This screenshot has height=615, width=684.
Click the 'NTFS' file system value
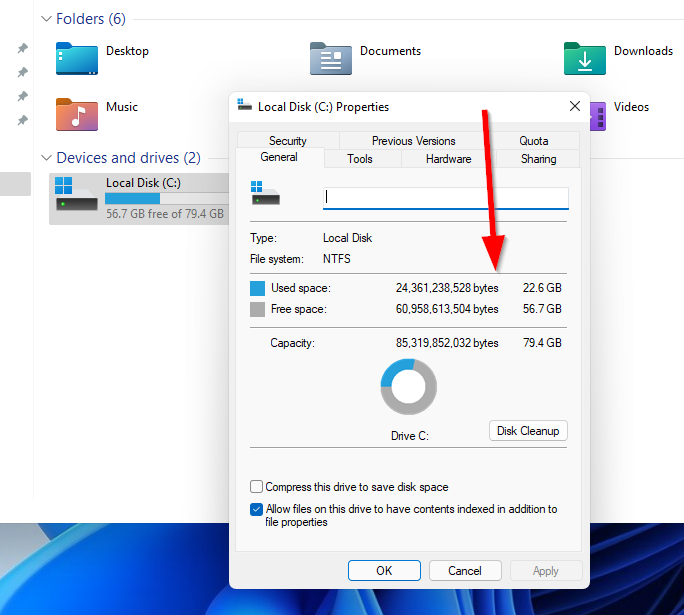click(337, 259)
